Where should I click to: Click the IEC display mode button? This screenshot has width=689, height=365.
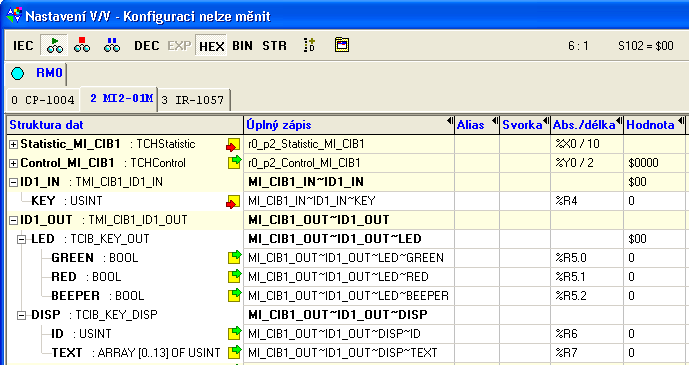(23, 46)
